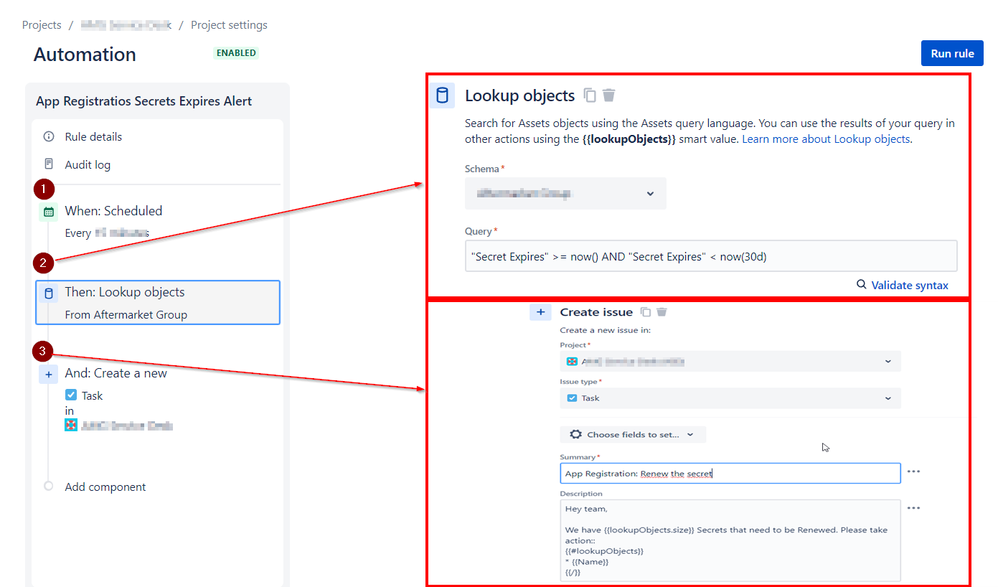
Task: Click the Rule details info icon
Action: click(x=48, y=136)
